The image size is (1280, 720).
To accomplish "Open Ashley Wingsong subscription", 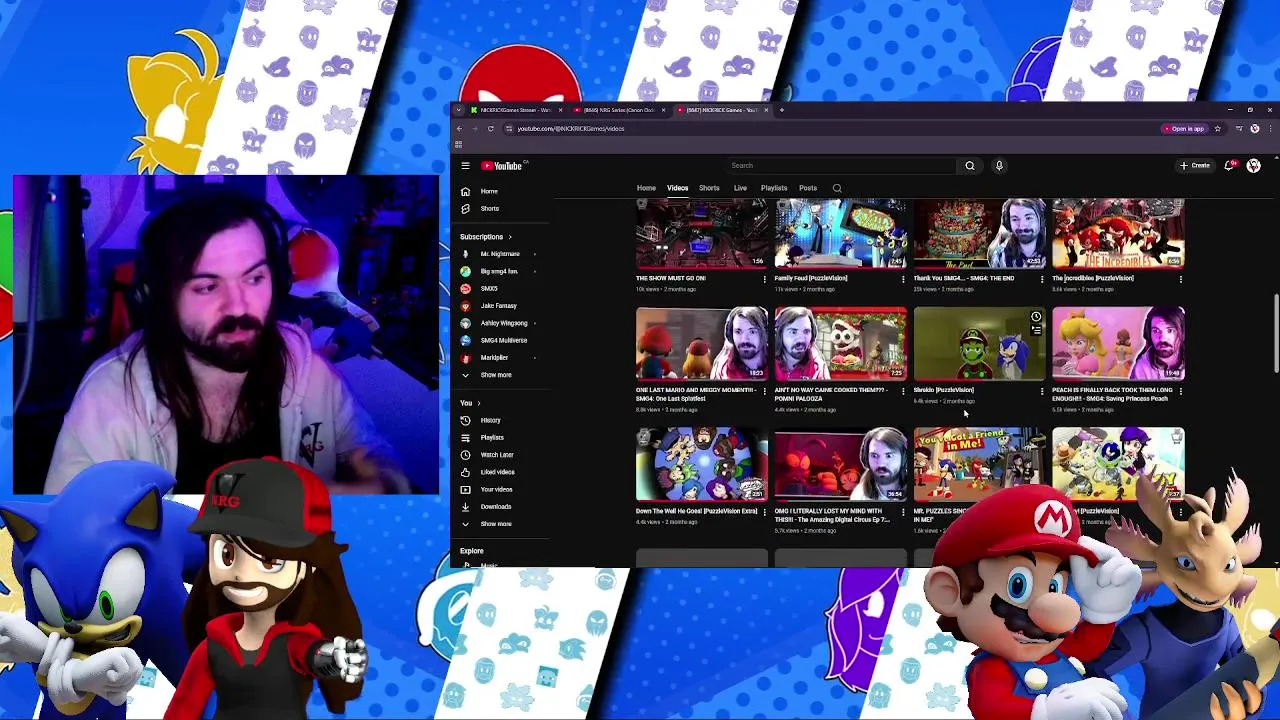I will tap(503, 323).
